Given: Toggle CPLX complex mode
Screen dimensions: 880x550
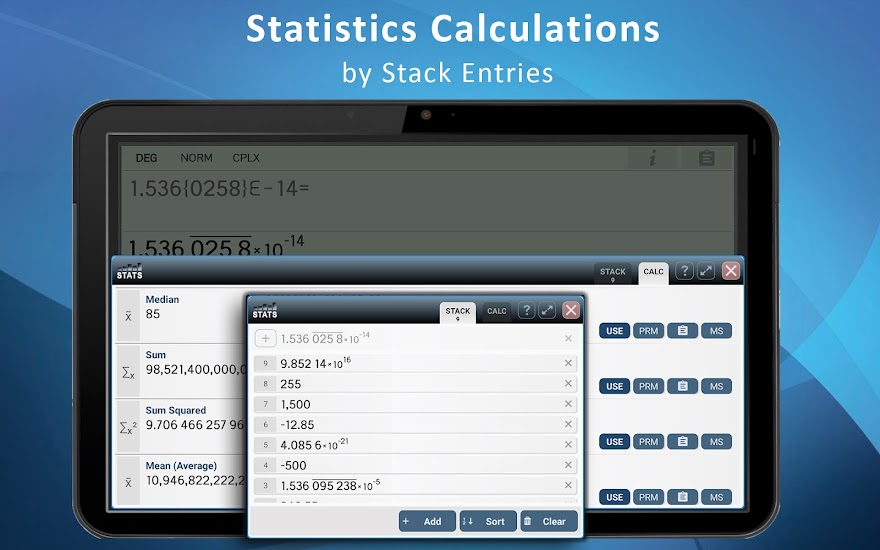Looking at the screenshot, I should click(x=246, y=158).
